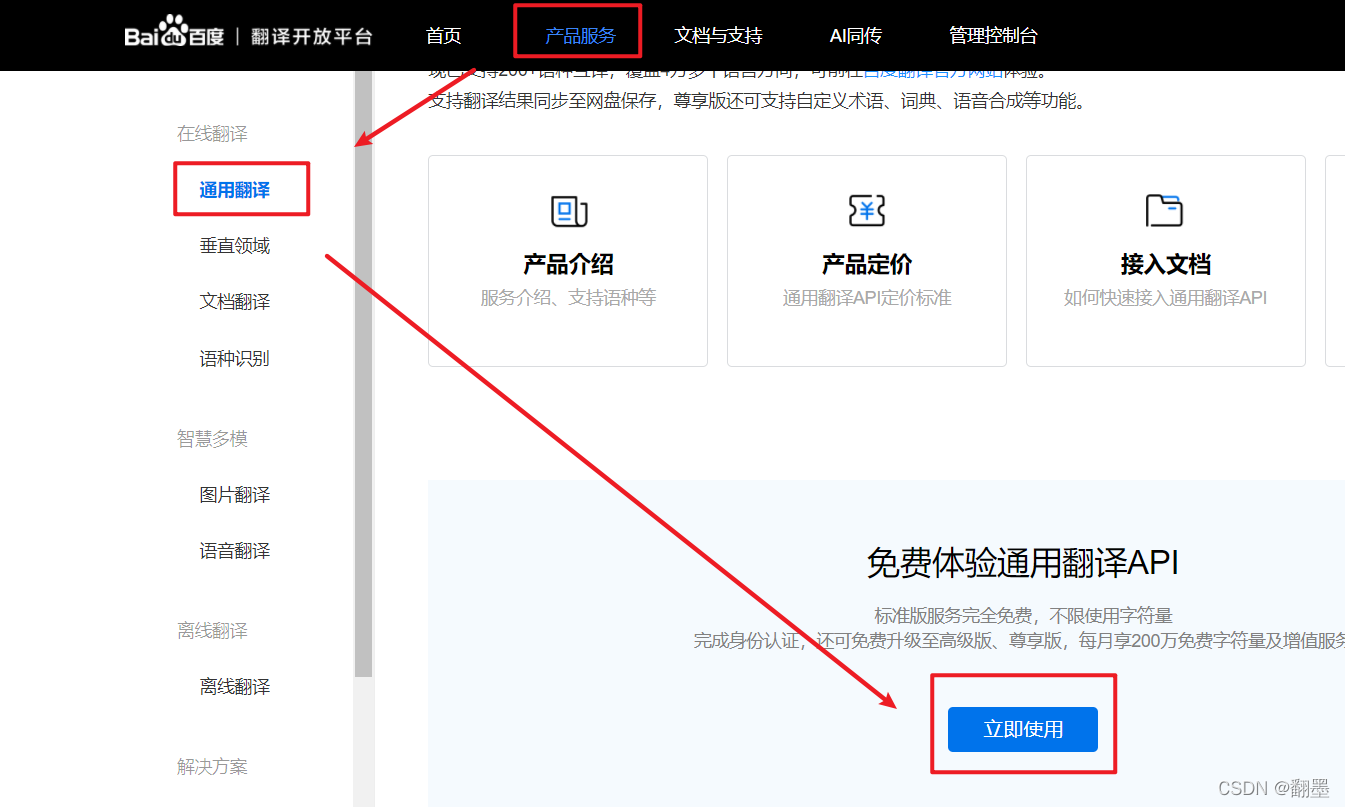
Task: Go to the 首页 nav item
Action: pos(444,36)
